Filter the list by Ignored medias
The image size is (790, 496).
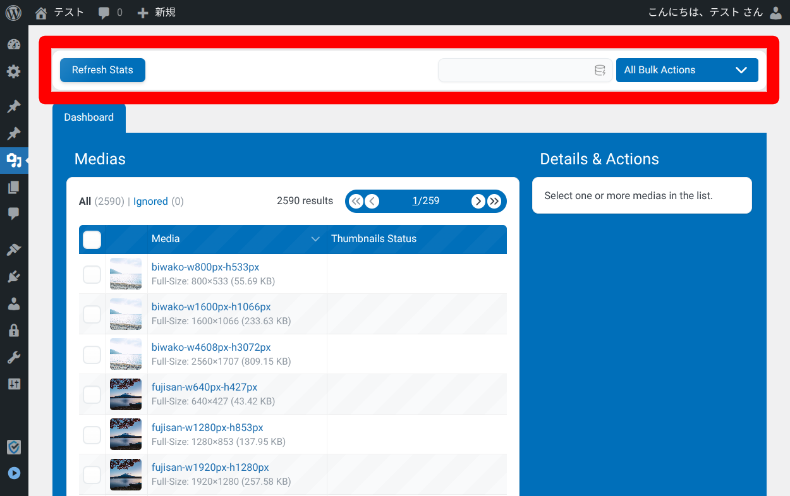[x=150, y=201]
